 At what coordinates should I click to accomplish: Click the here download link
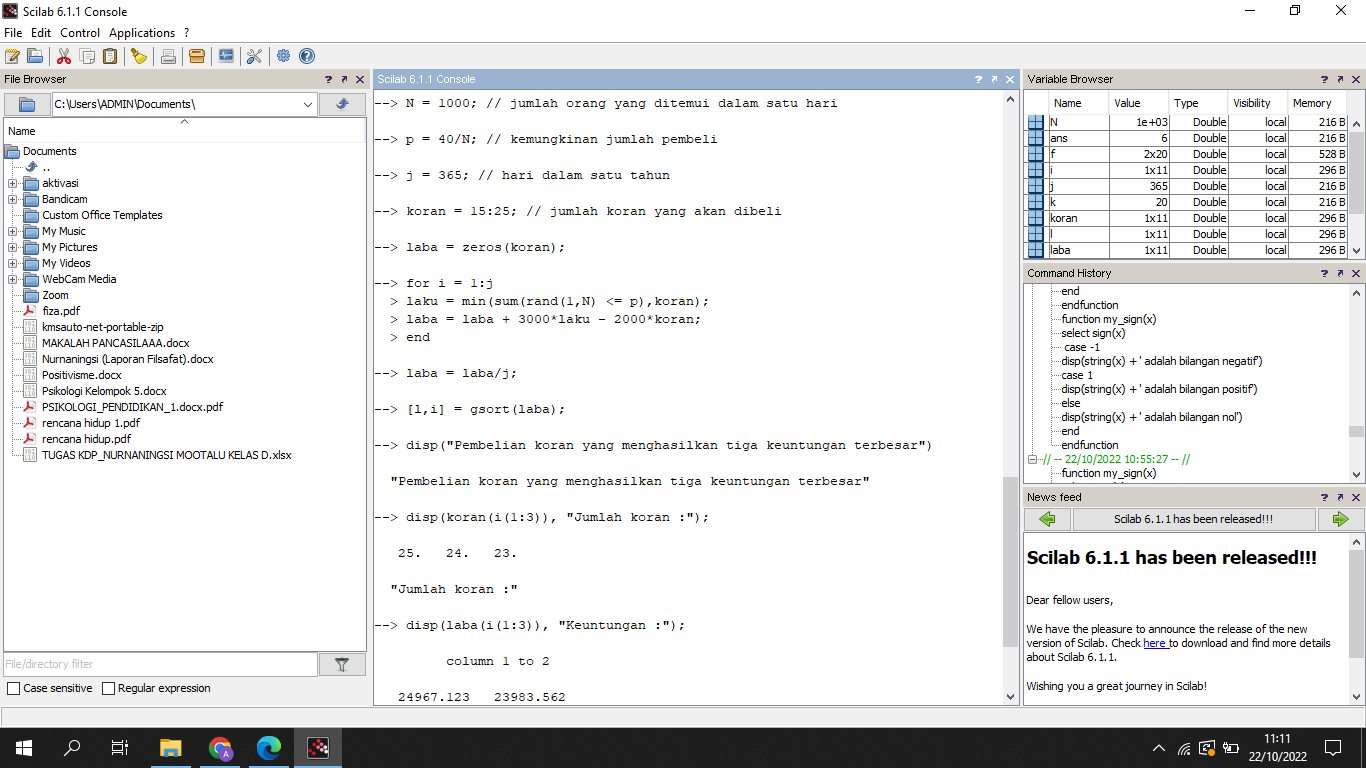click(x=1155, y=643)
